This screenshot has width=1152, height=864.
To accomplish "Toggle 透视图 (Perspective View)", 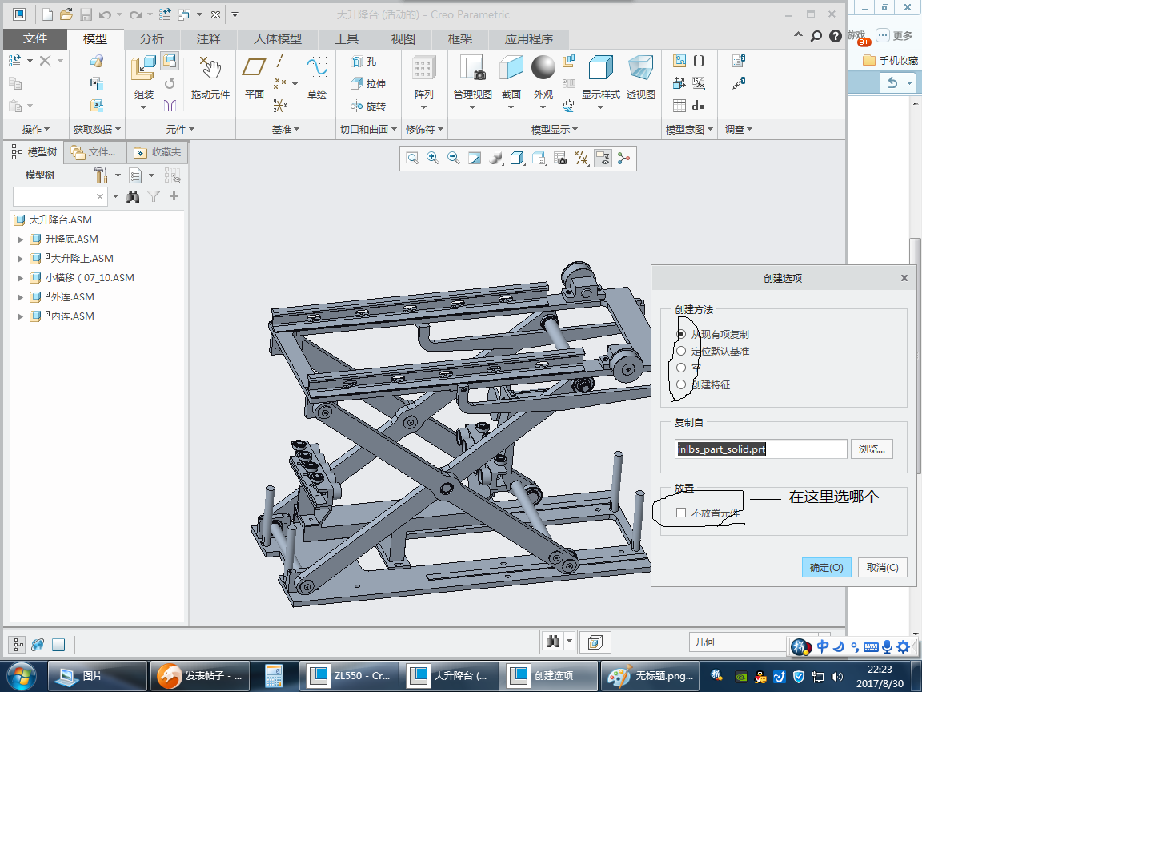I will (x=641, y=78).
